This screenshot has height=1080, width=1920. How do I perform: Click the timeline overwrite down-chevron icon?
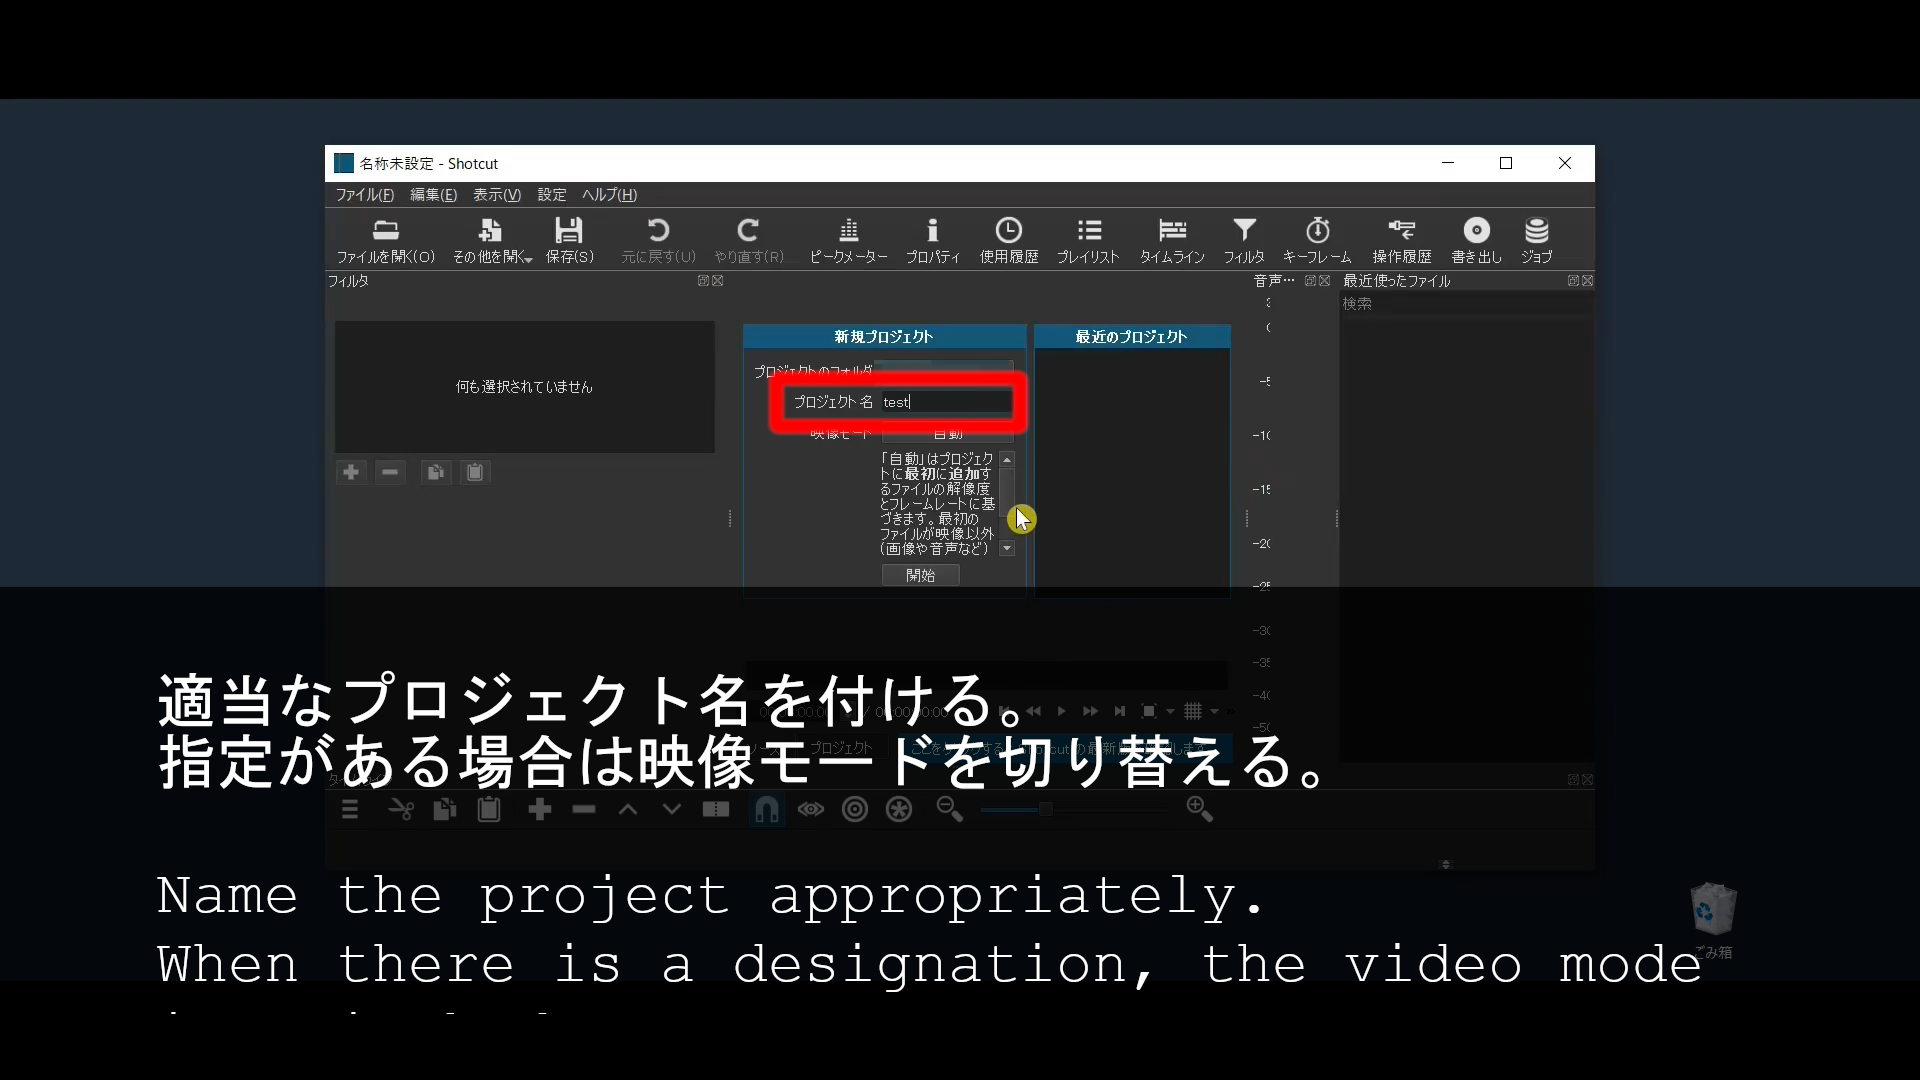point(672,809)
